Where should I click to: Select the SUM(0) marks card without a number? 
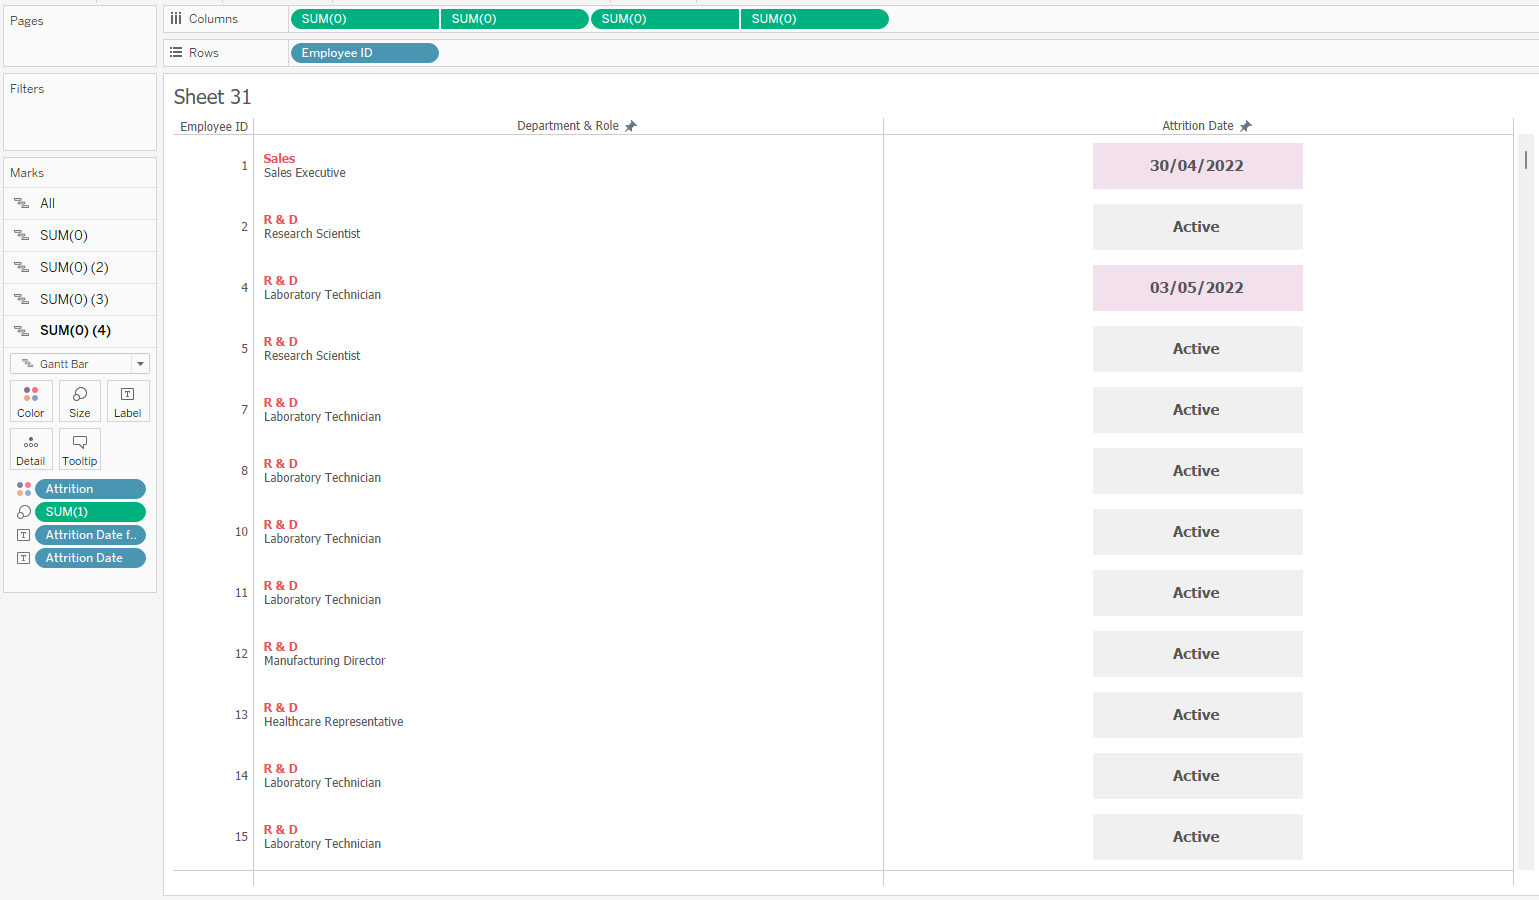80,235
